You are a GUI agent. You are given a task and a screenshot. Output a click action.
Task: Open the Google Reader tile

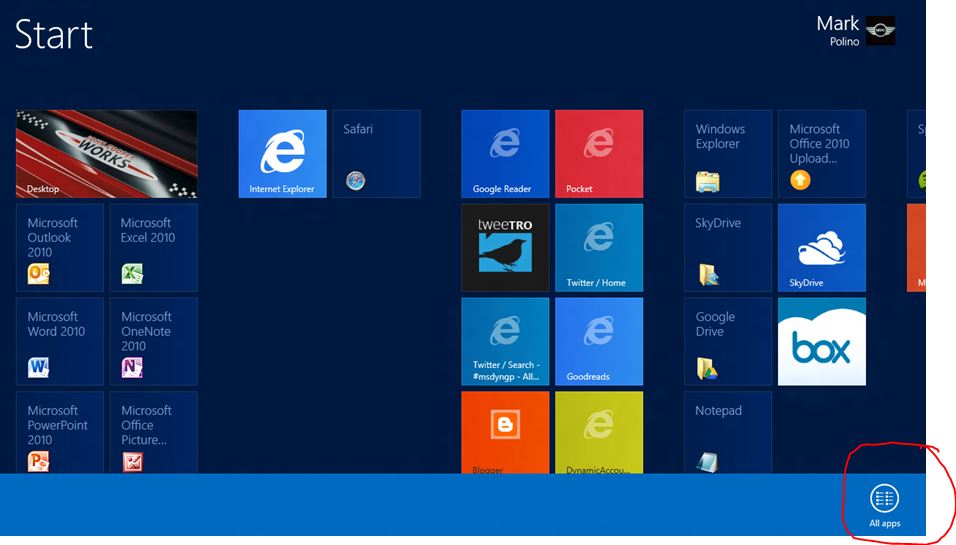pos(505,154)
